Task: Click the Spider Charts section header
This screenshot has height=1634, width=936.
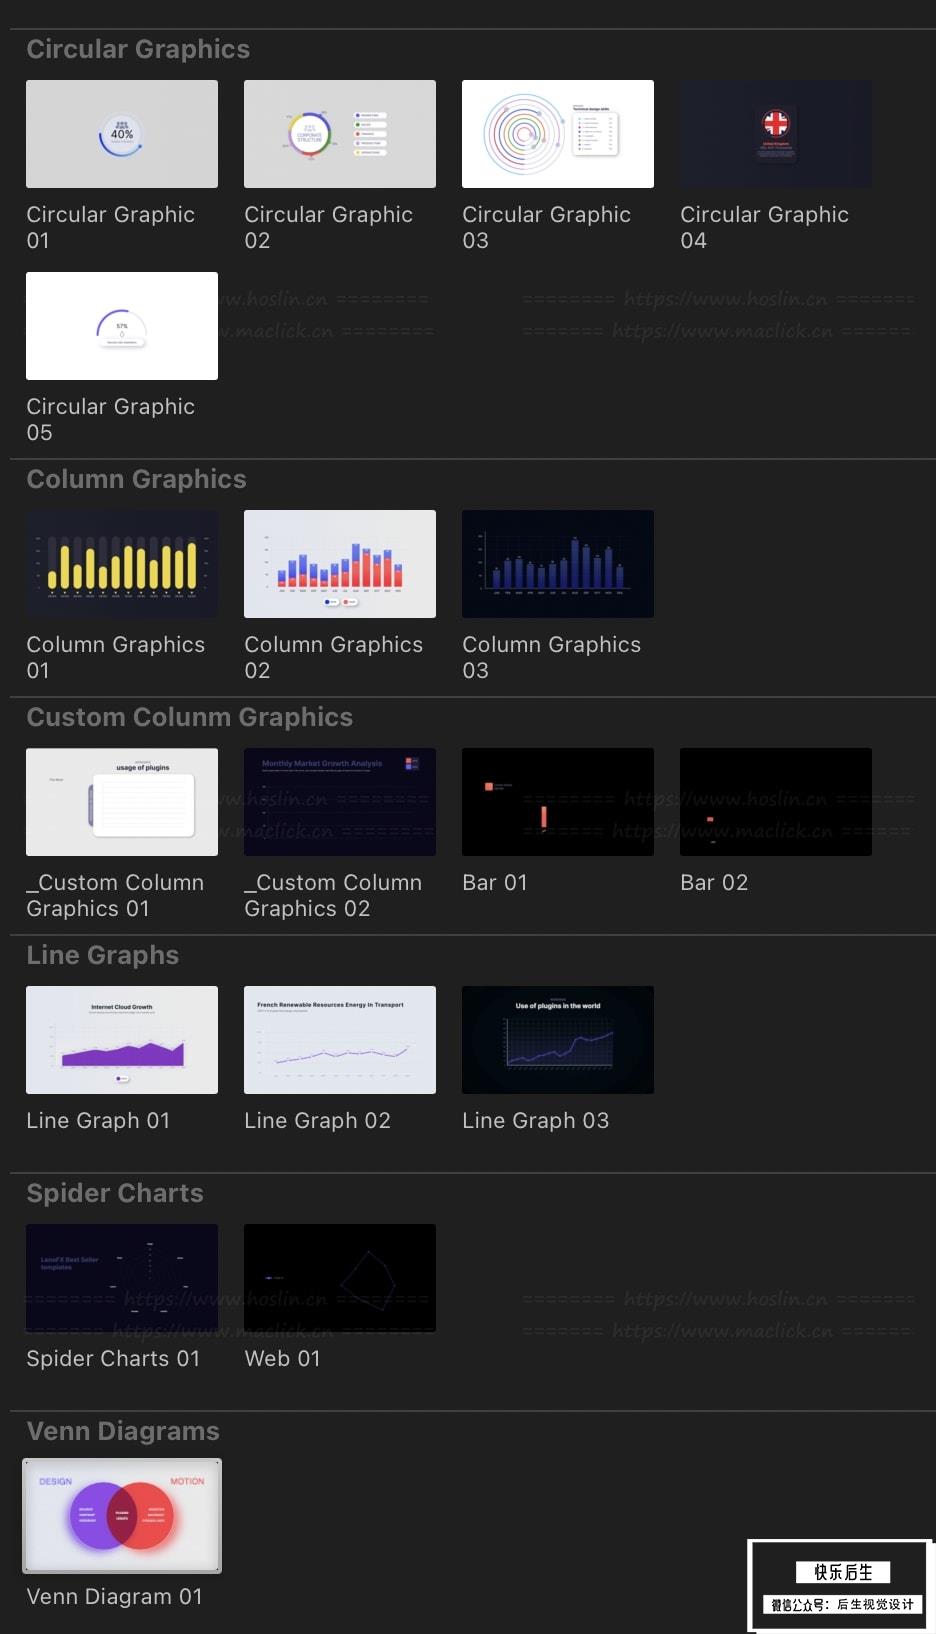Action: coord(115,1193)
